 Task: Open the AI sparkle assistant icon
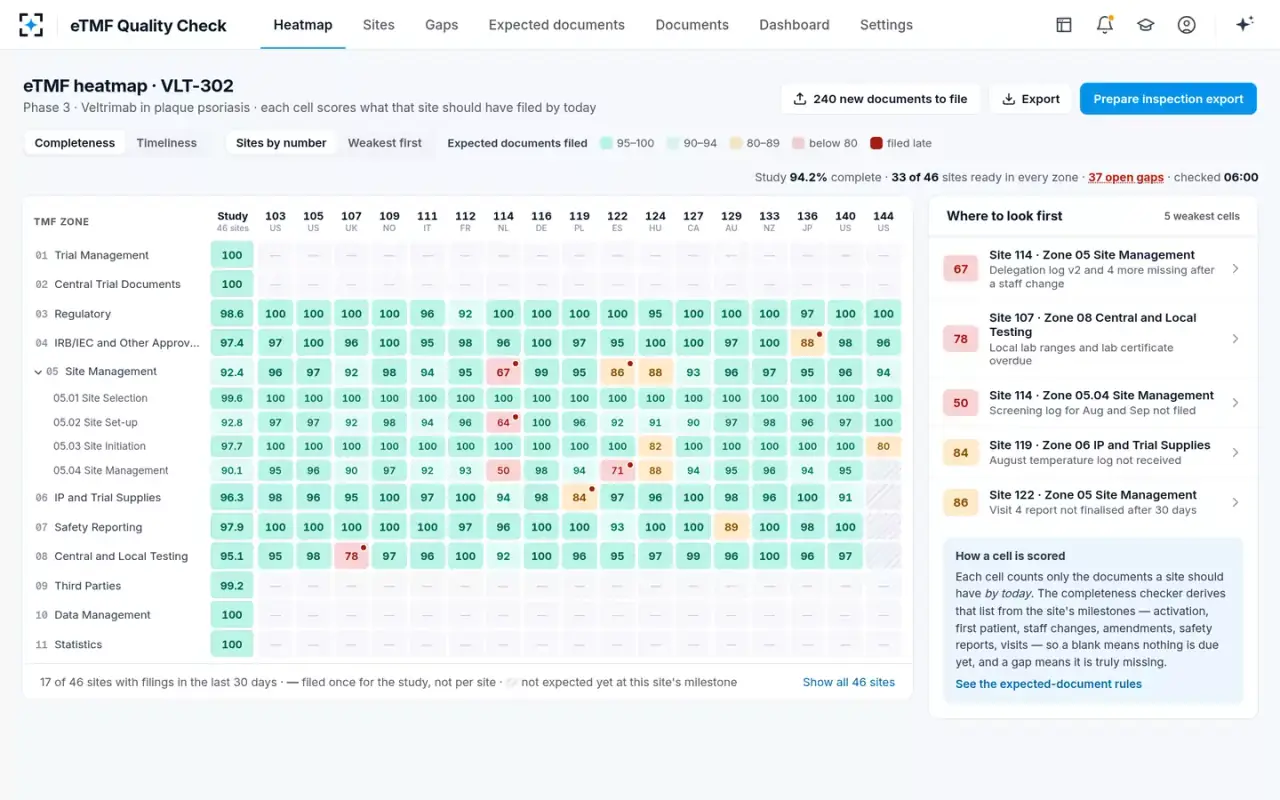tap(1244, 25)
